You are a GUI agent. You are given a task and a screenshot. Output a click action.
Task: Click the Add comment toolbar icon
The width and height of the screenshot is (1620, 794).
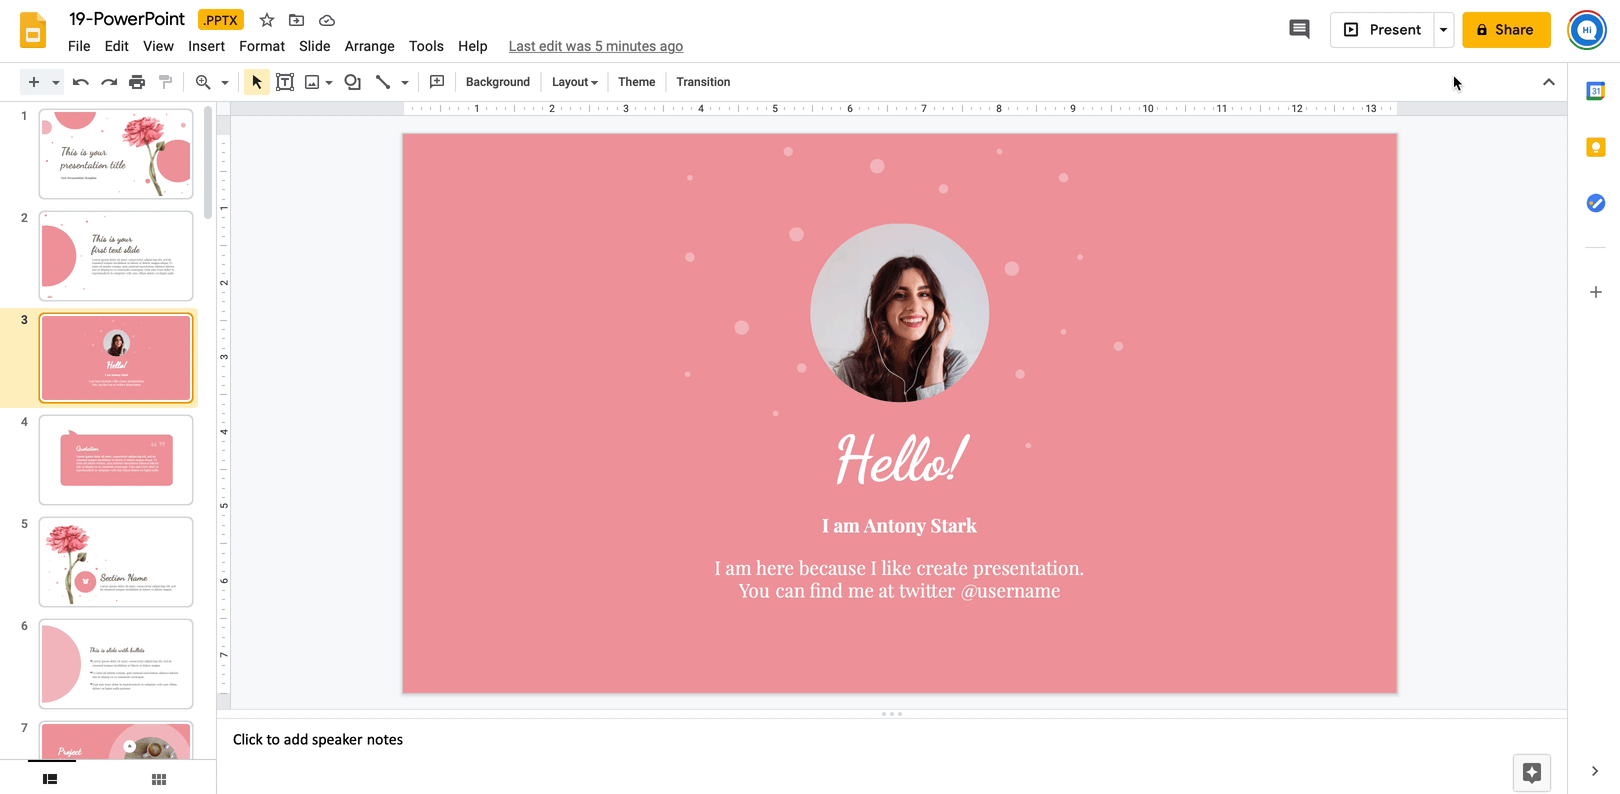pyautogui.click(x=437, y=82)
